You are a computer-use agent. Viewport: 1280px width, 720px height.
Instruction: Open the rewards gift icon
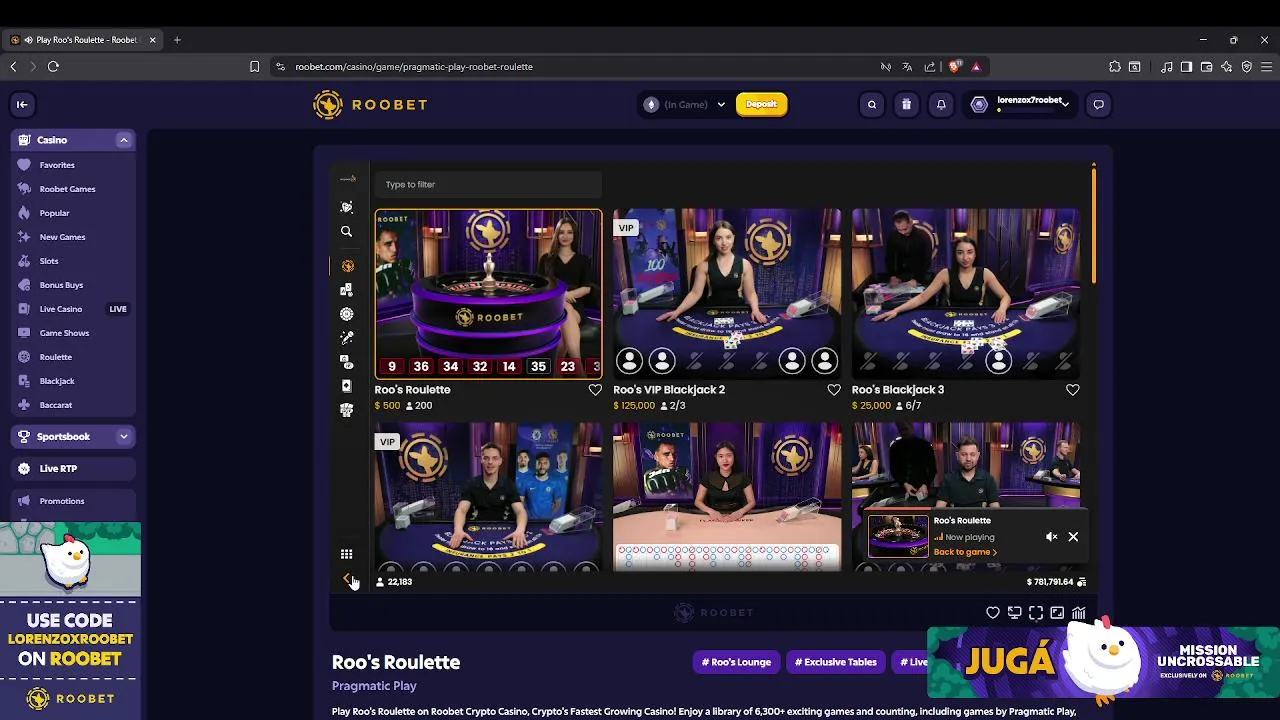pos(906,104)
